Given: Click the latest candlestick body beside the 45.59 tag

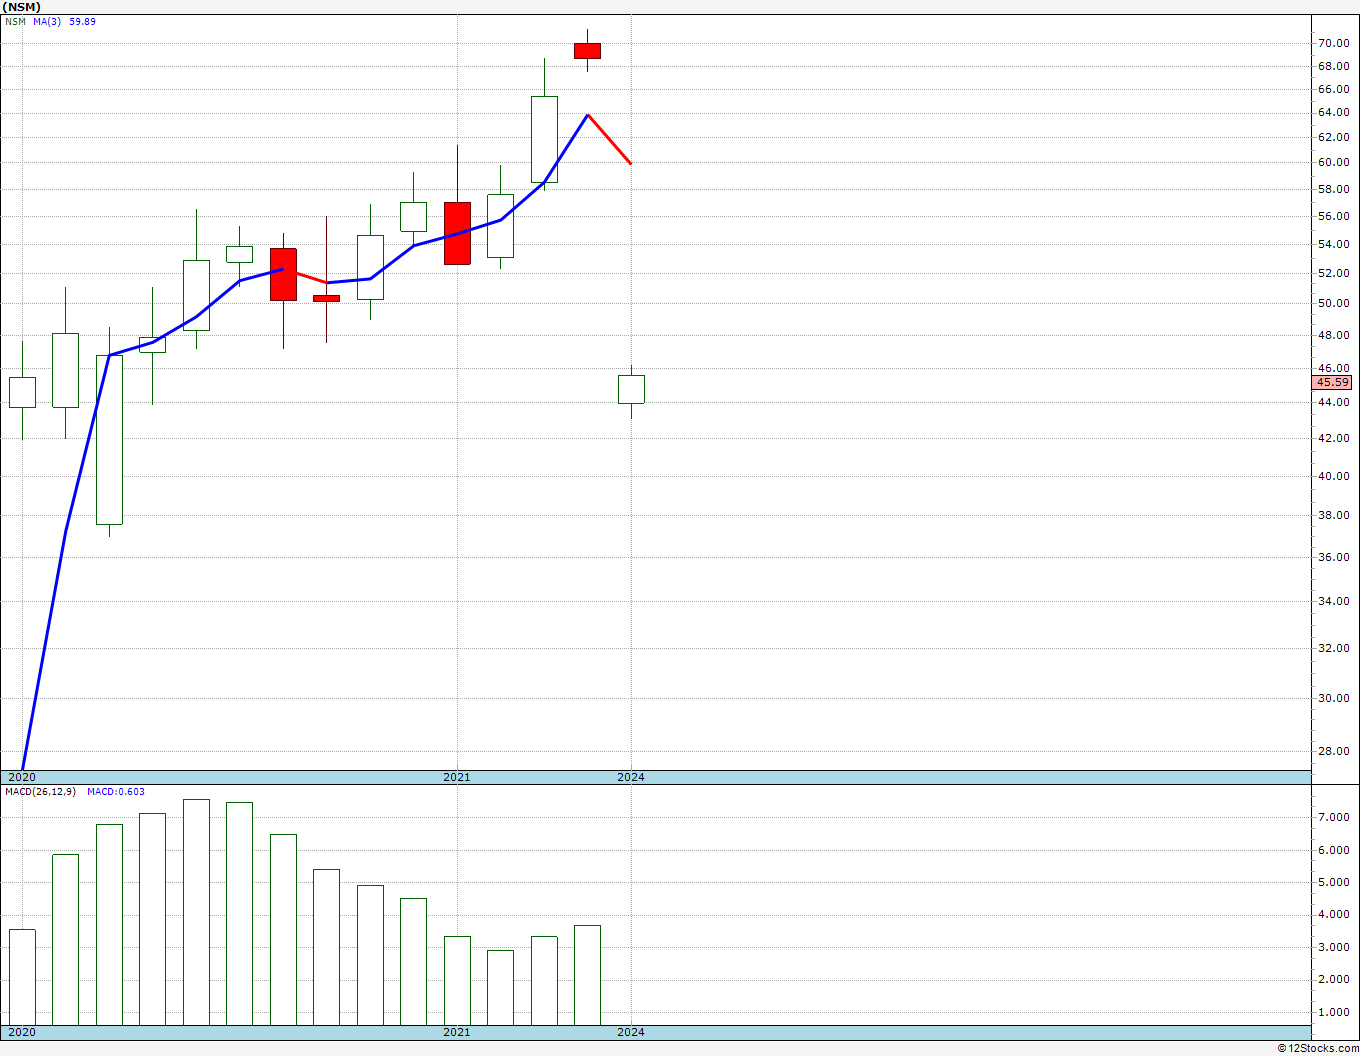Looking at the screenshot, I should tap(631, 389).
